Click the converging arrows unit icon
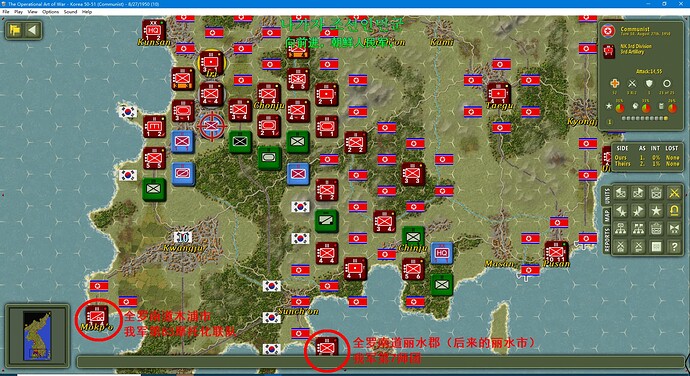The image size is (690, 376). pyautogui.click(x=674, y=229)
